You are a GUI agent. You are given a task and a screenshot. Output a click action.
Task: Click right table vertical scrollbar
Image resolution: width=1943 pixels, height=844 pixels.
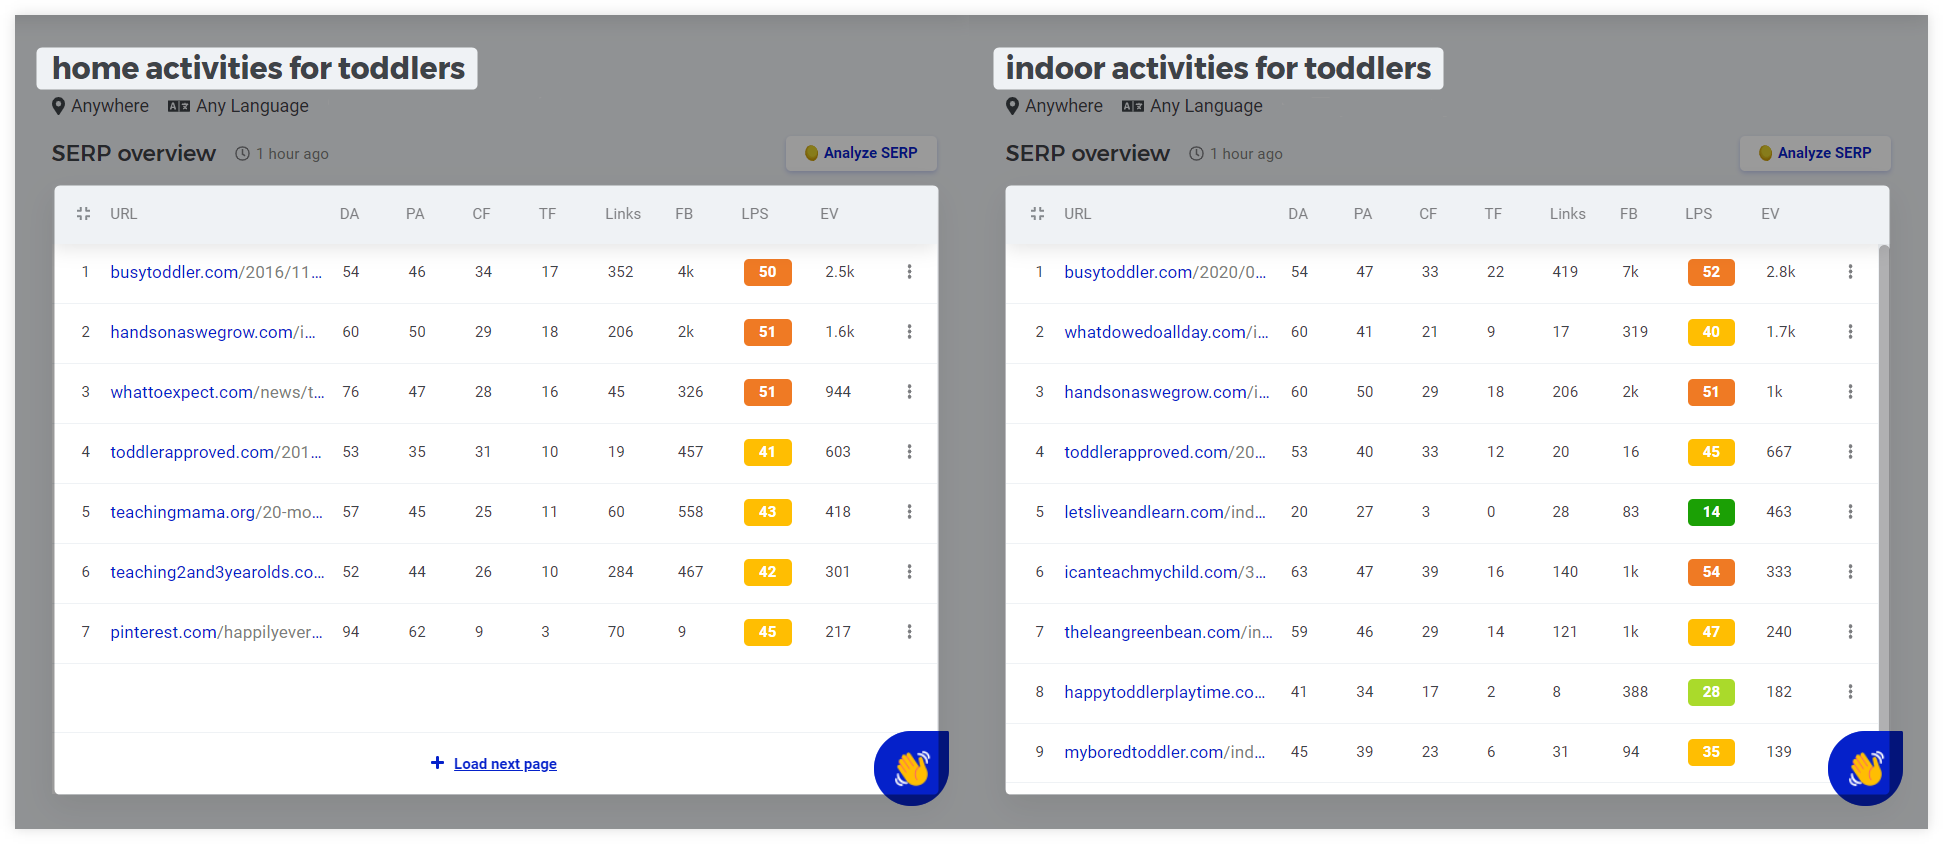[1884, 490]
